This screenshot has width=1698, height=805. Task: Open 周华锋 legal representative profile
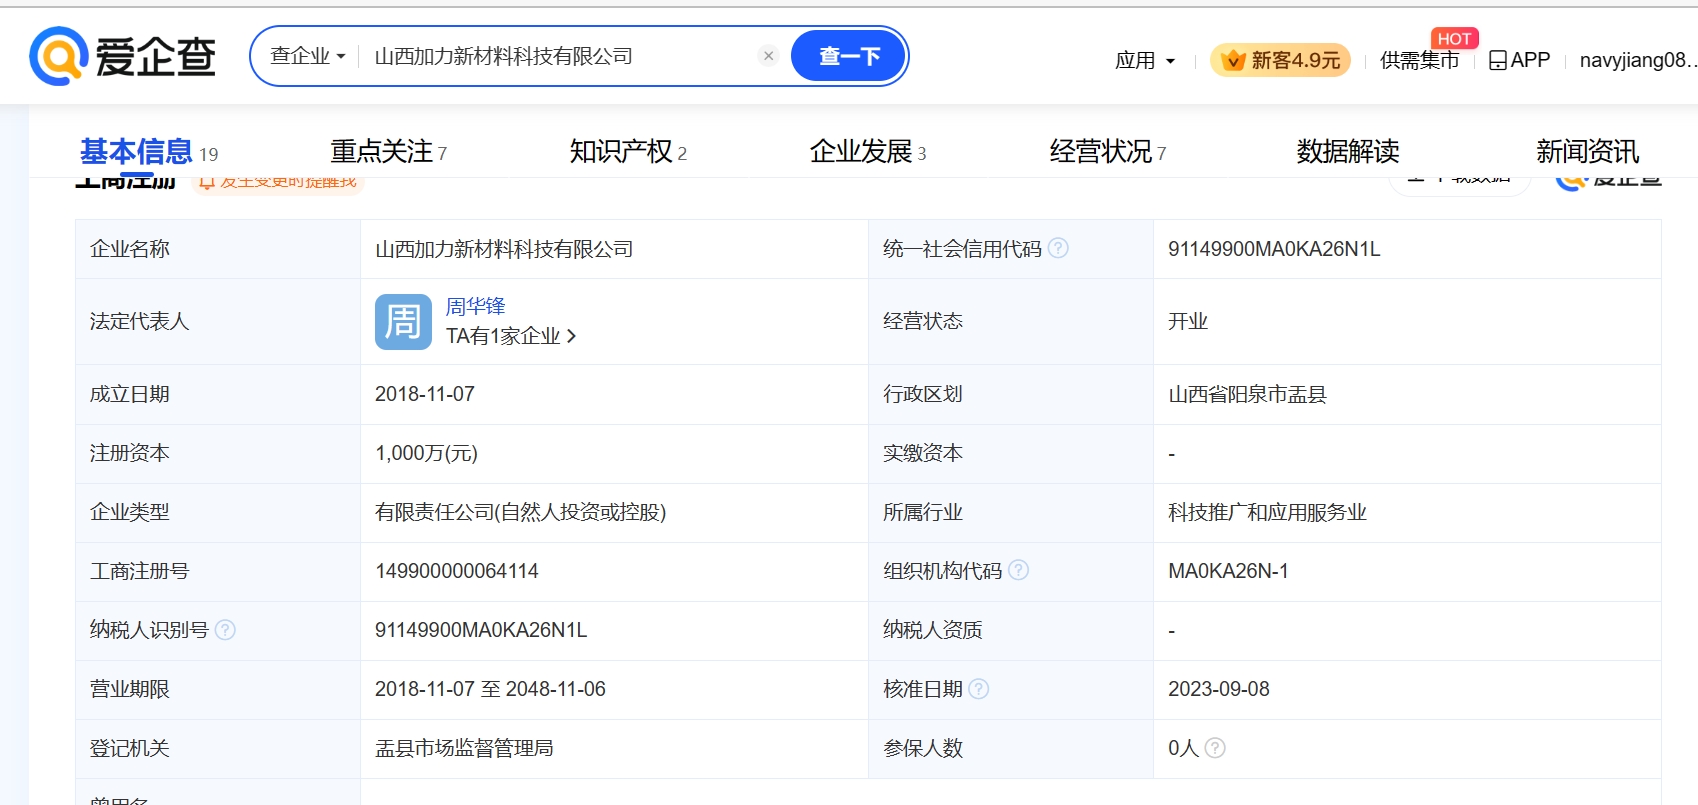click(x=475, y=306)
